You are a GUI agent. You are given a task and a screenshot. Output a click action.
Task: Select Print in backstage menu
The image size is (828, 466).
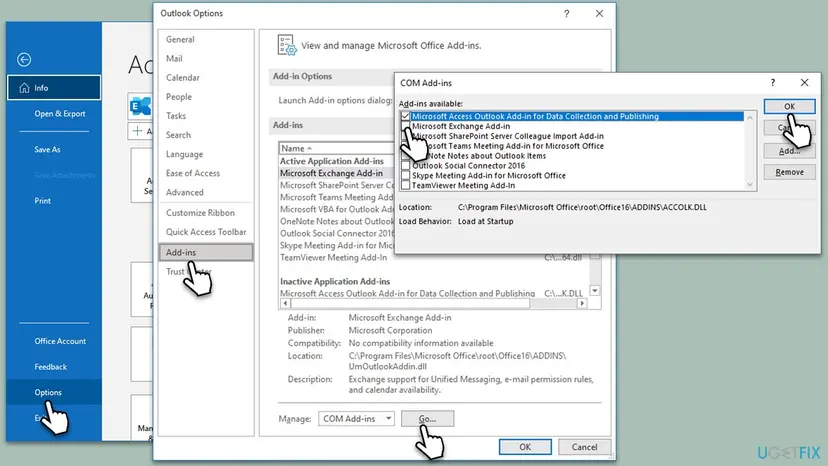(x=43, y=201)
